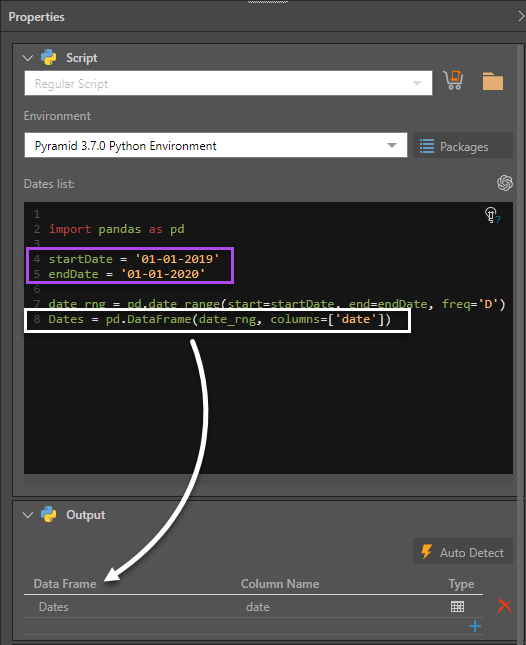Open the script marketplace cart icon
Screen dimensions: 526x645
(453, 80)
